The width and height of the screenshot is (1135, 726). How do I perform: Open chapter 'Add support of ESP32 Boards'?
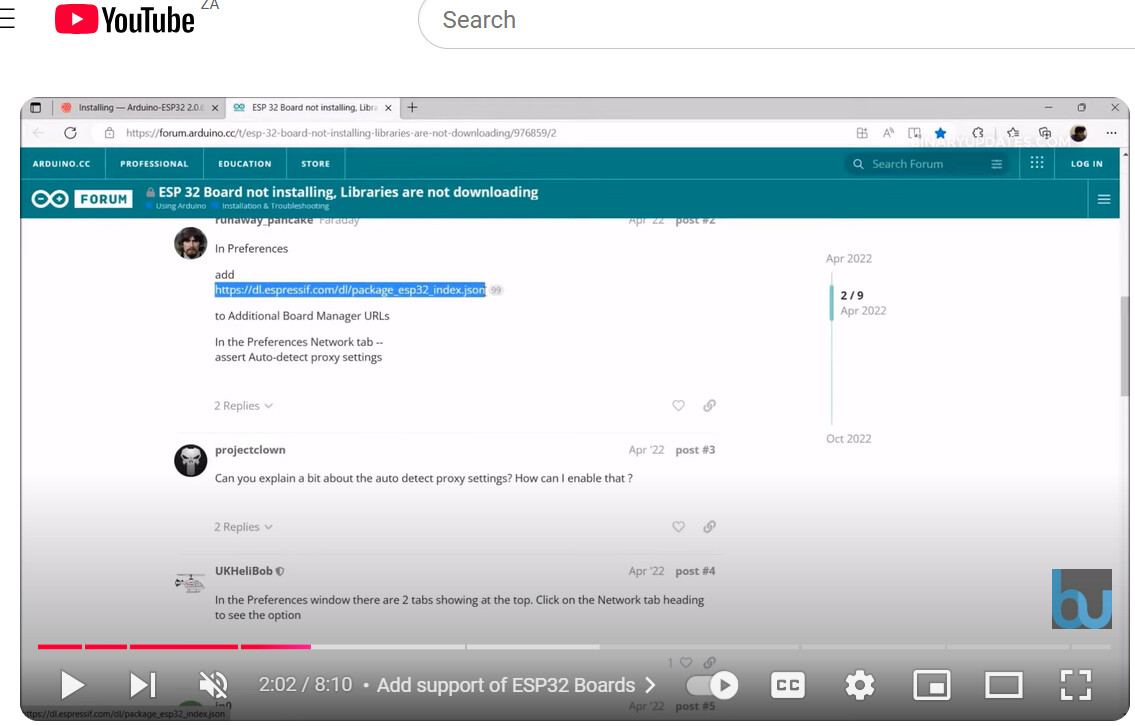coord(516,685)
